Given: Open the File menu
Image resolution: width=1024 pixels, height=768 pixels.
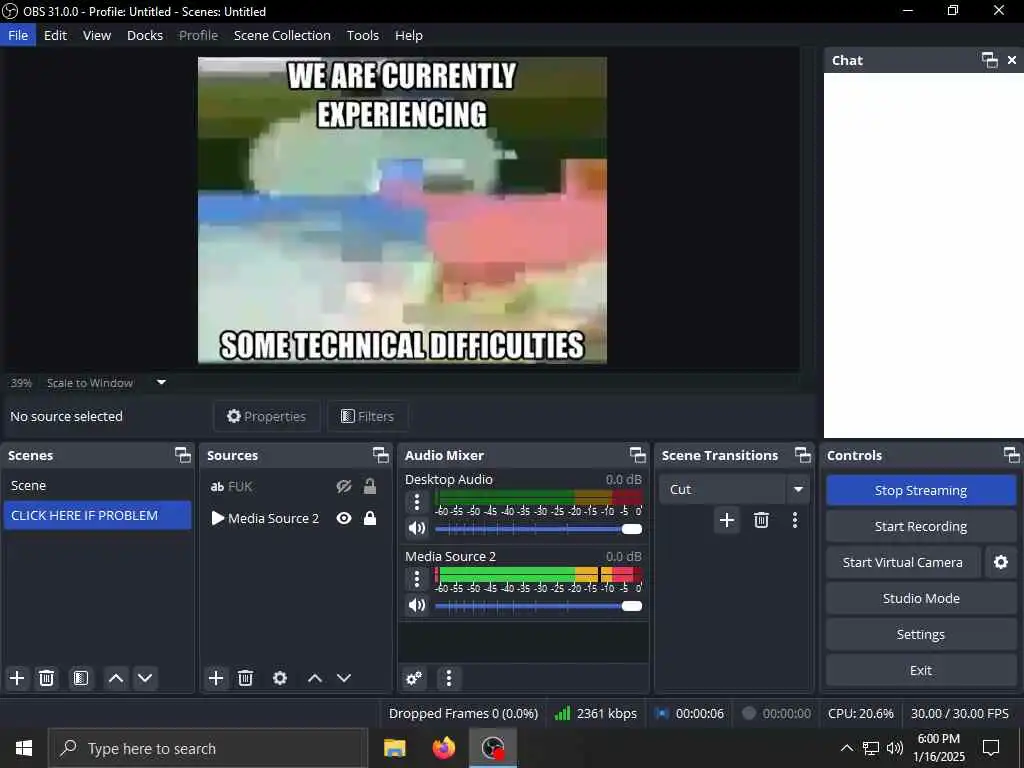Looking at the screenshot, I should pos(18,35).
